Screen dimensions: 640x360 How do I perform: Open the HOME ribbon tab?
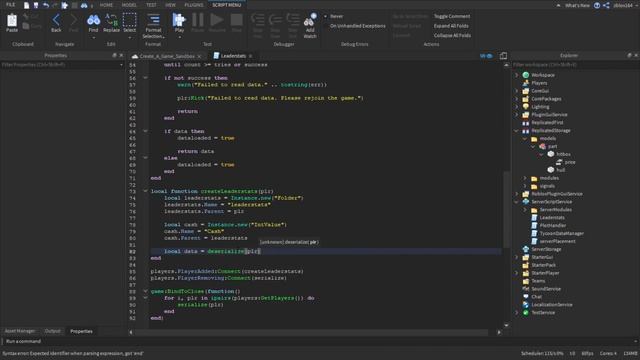tap(106, 5)
